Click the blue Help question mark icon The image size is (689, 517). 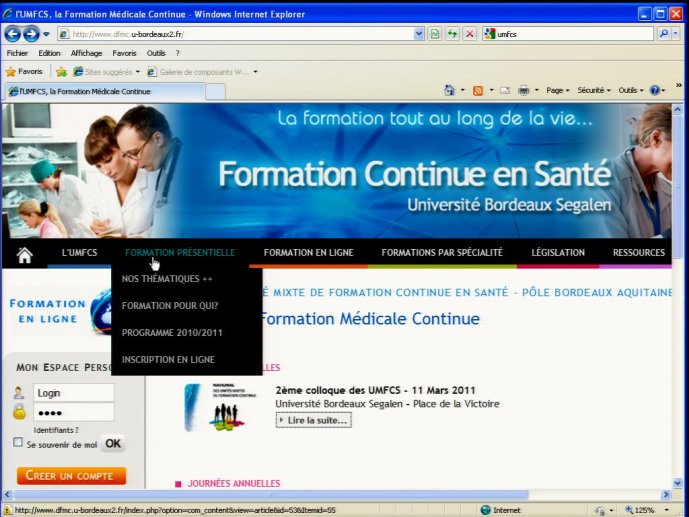tap(655, 90)
